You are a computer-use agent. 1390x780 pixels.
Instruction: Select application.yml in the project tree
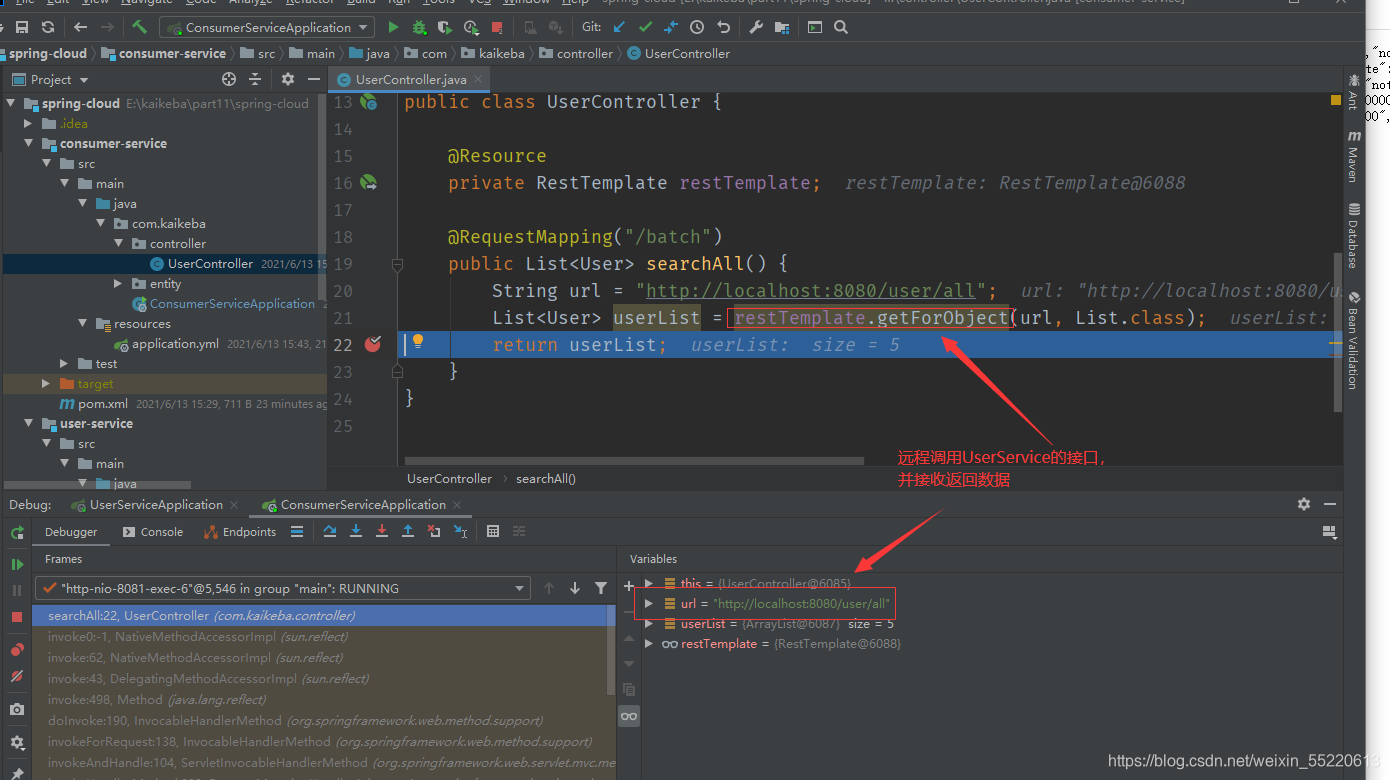coord(175,343)
